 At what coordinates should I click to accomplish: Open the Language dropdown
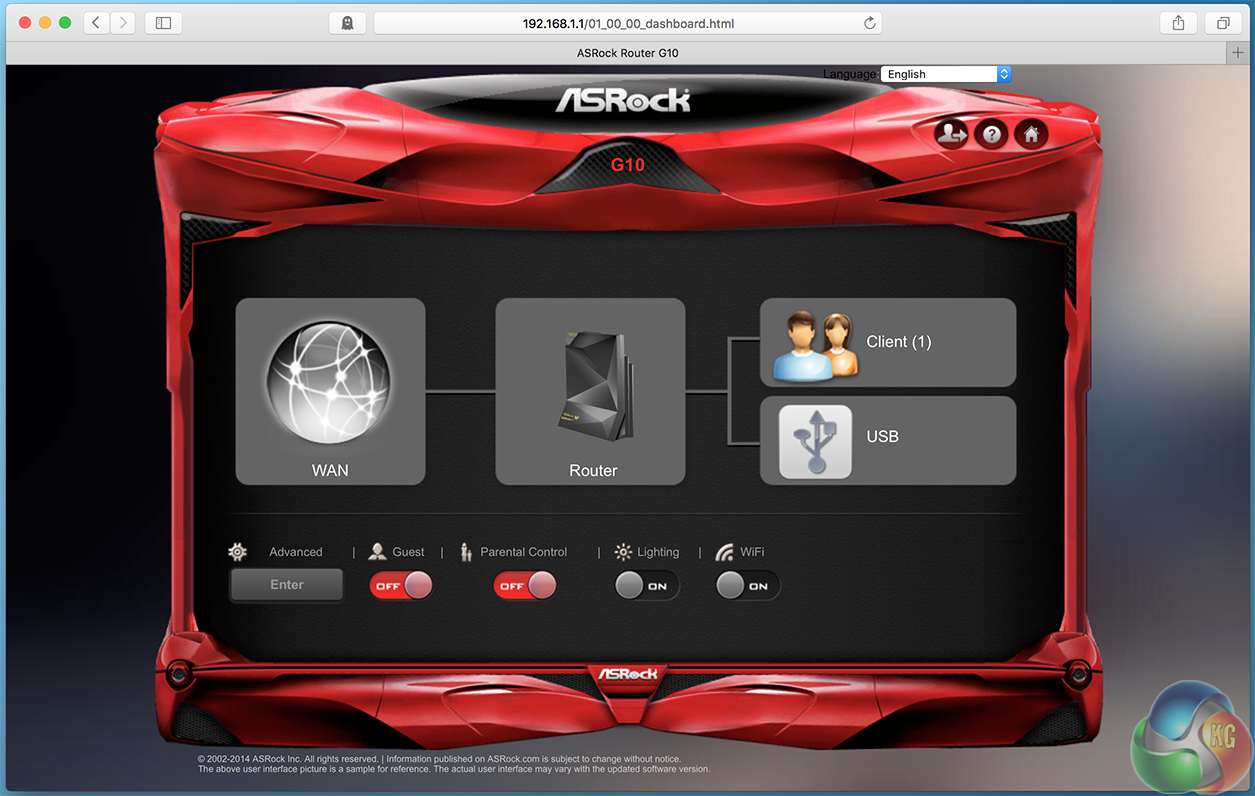(x=947, y=74)
